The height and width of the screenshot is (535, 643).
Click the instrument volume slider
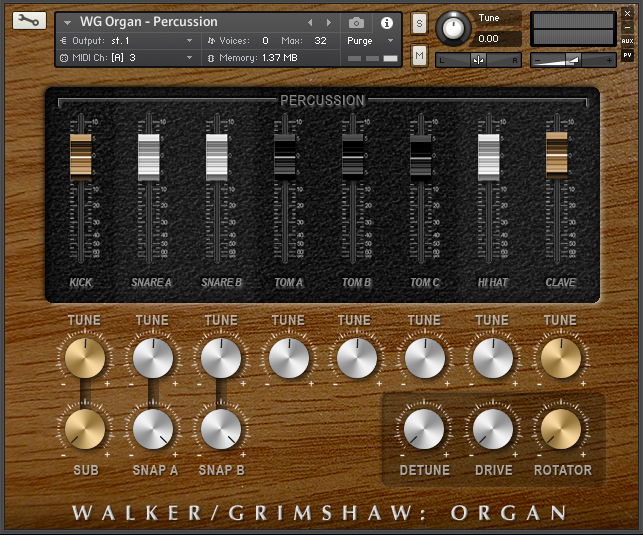click(x=573, y=60)
